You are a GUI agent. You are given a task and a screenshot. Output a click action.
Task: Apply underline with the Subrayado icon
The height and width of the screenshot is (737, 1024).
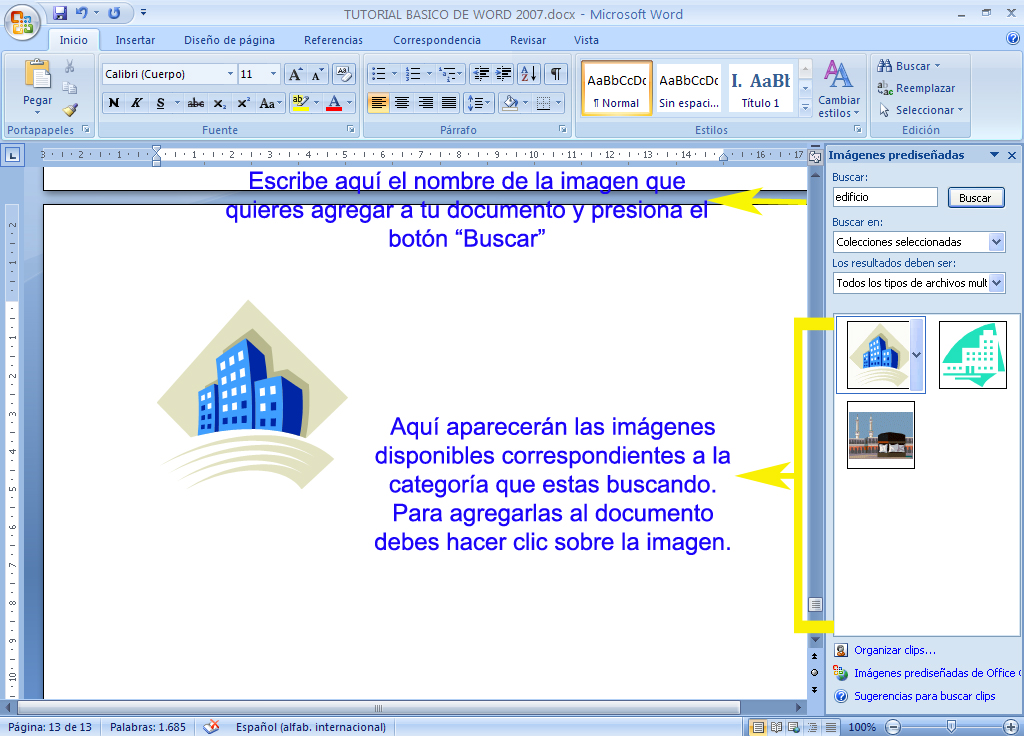(158, 103)
